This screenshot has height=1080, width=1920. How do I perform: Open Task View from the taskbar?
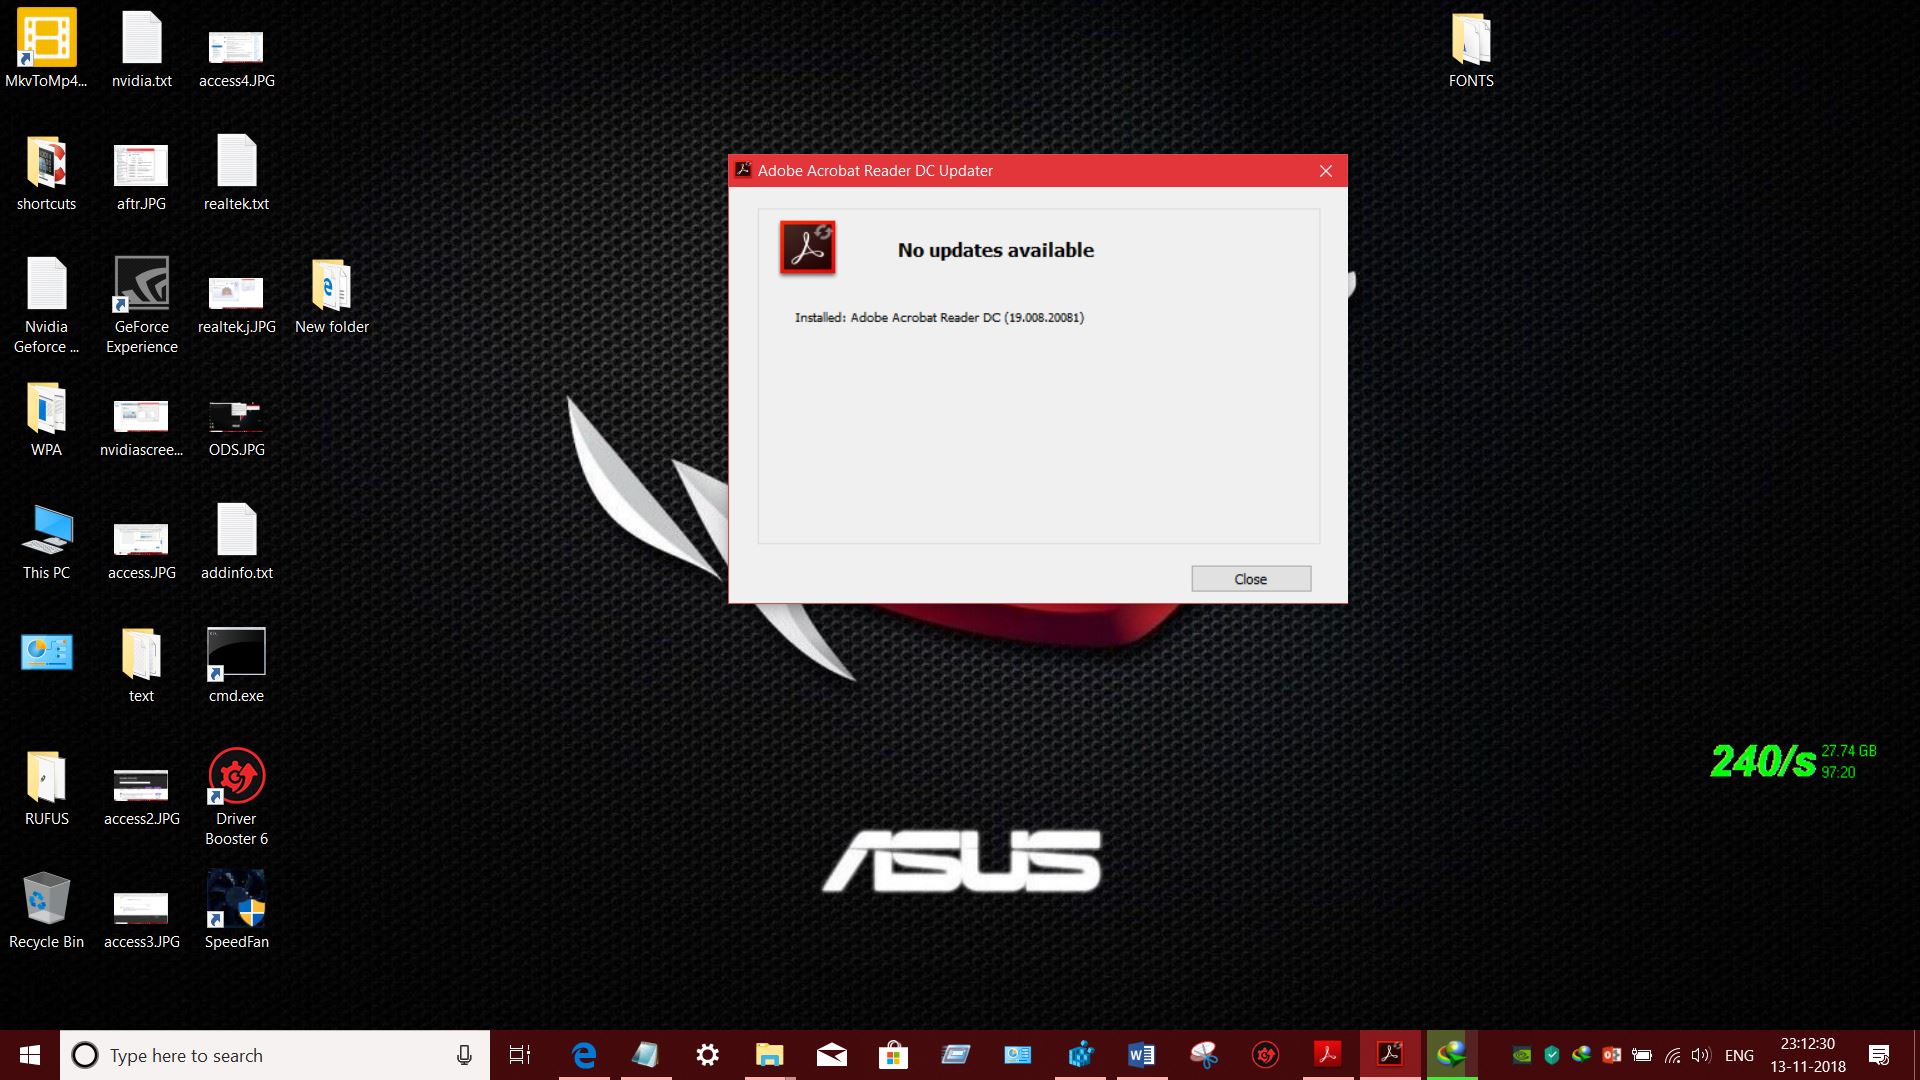(520, 1055)
